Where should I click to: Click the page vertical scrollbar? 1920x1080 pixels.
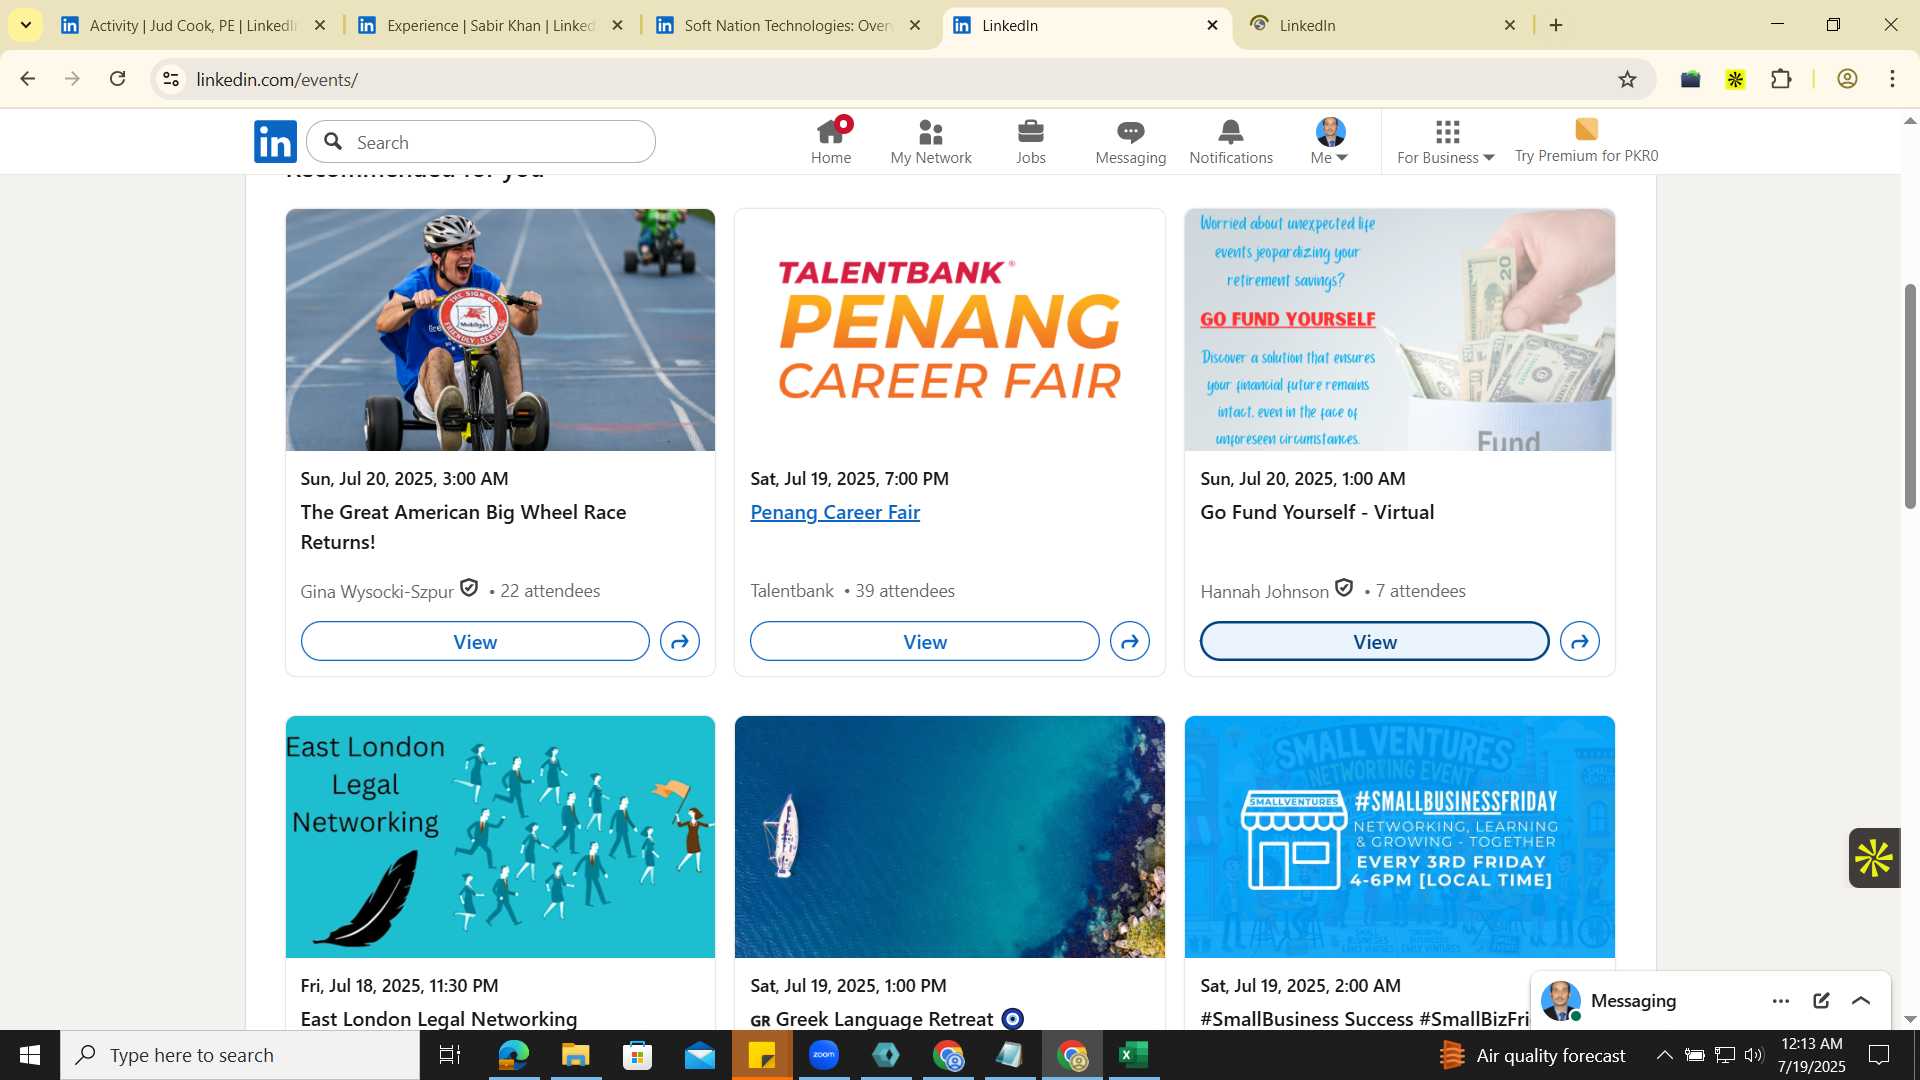click(x=1910, y=396)
